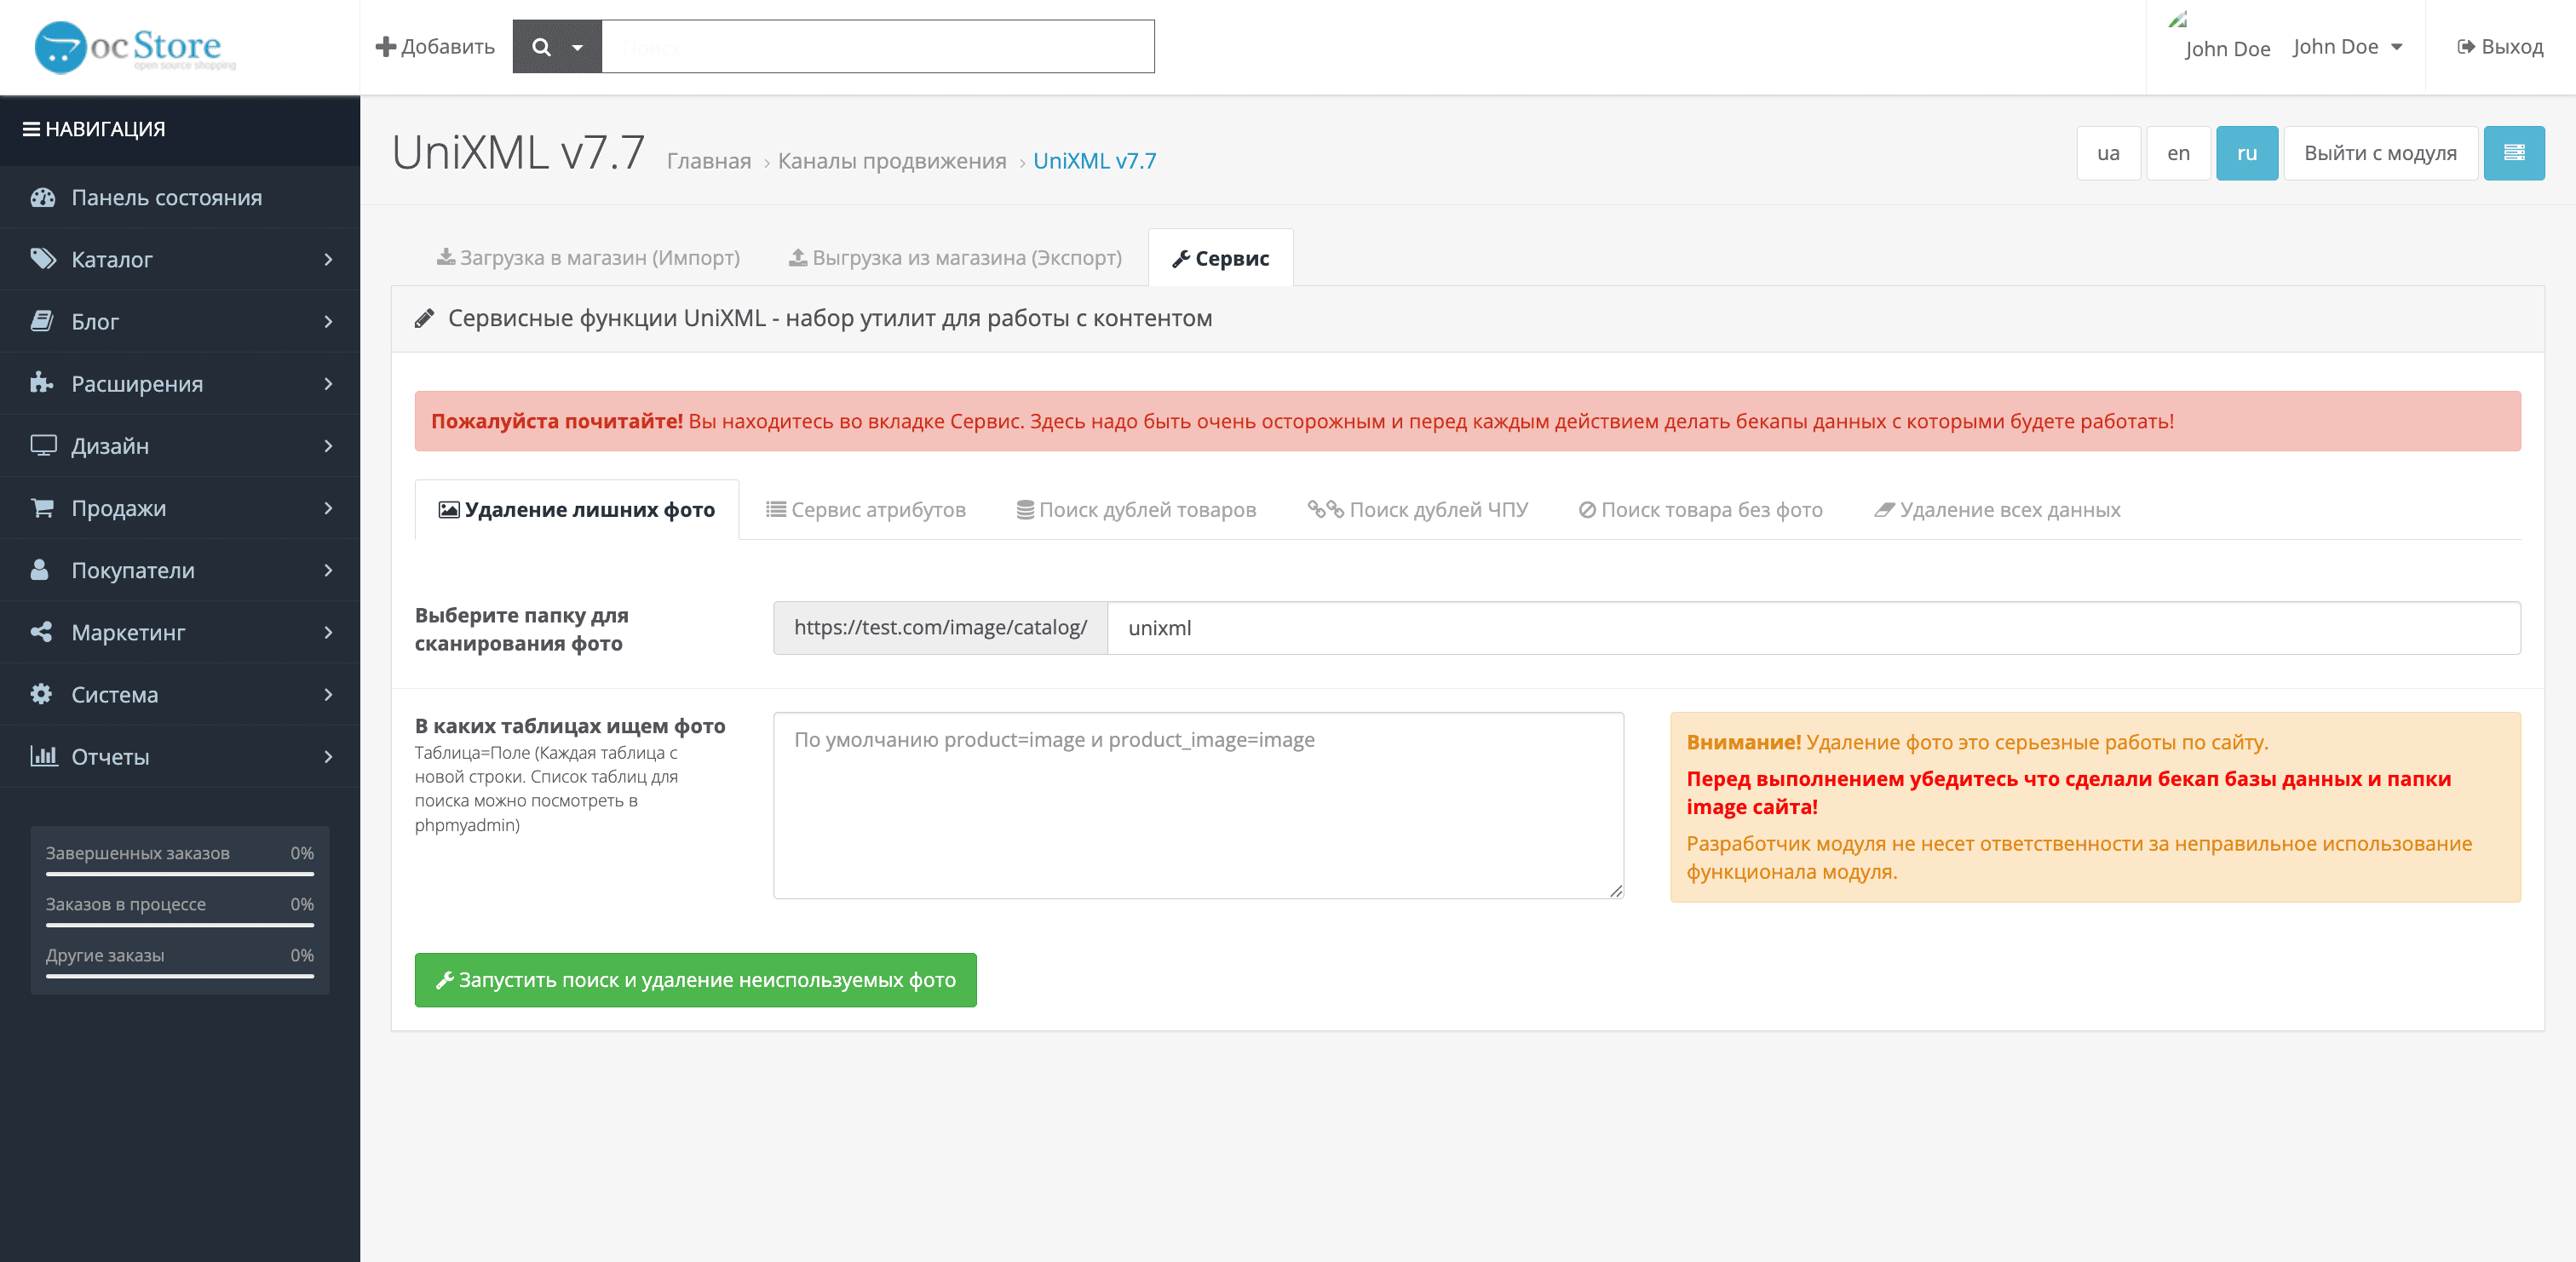
Task: Click the Выйти с модуля button
Action: 2380,153
